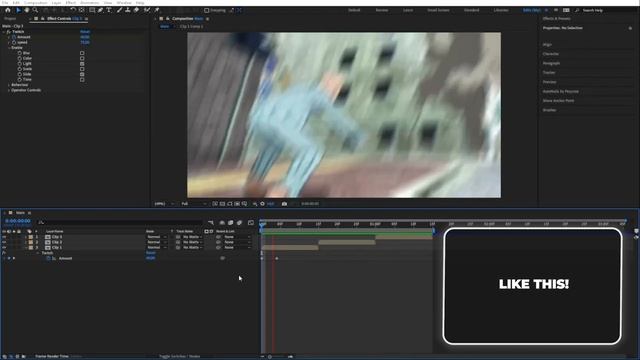The image size is (640, 360).
Task: Click the timeline layer search field
Action: [120, 222]
